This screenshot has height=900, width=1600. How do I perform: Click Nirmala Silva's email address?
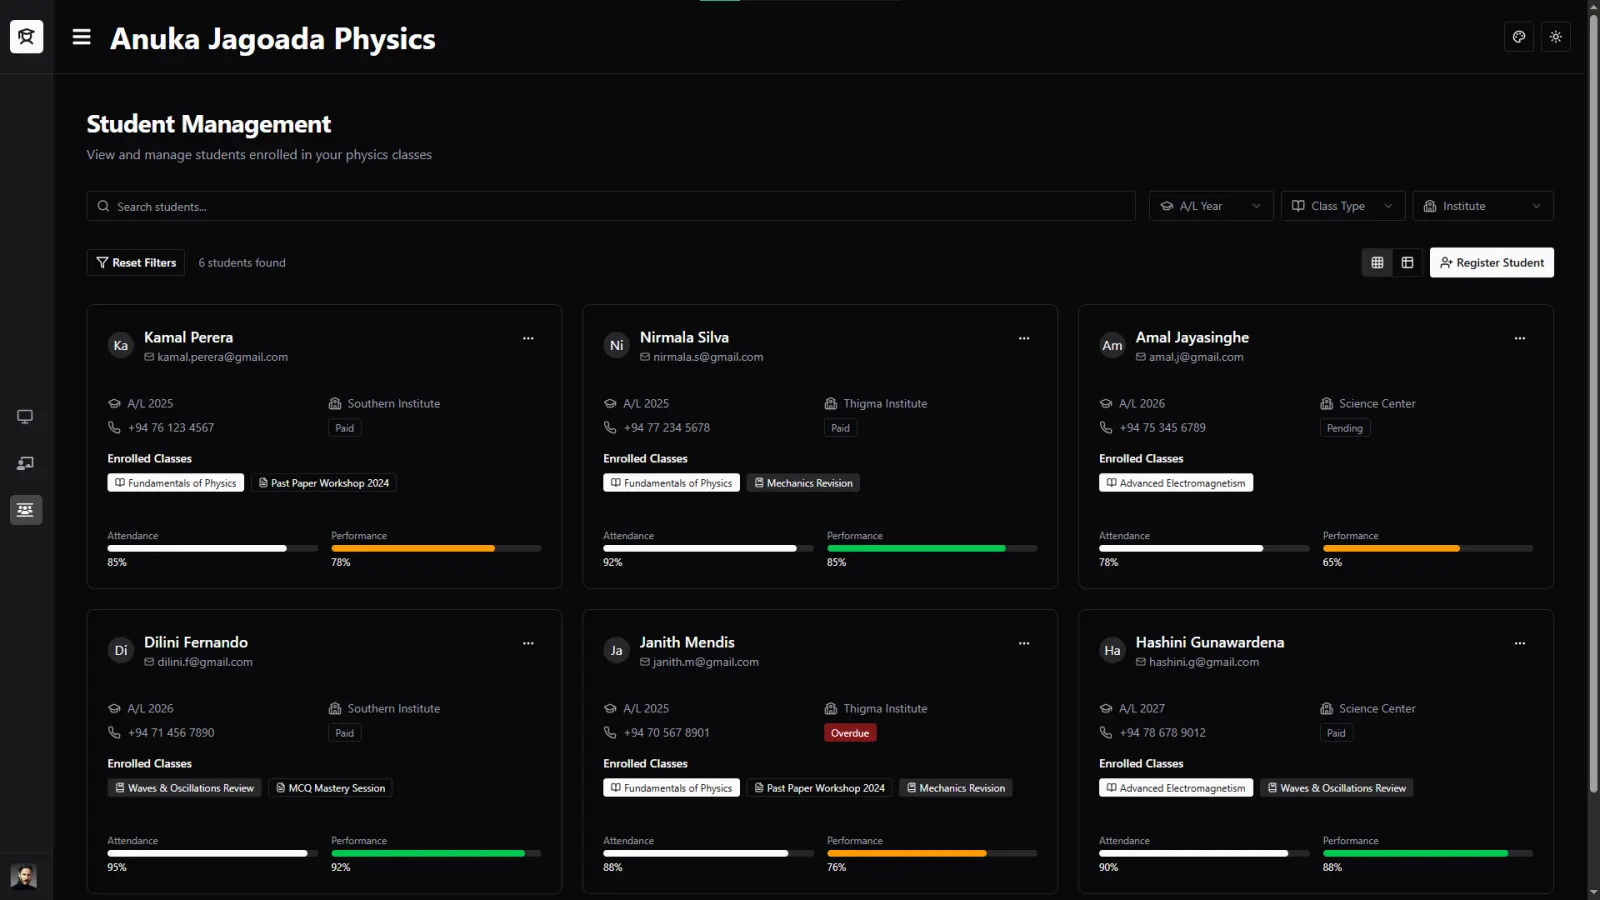tap(708, 357)
